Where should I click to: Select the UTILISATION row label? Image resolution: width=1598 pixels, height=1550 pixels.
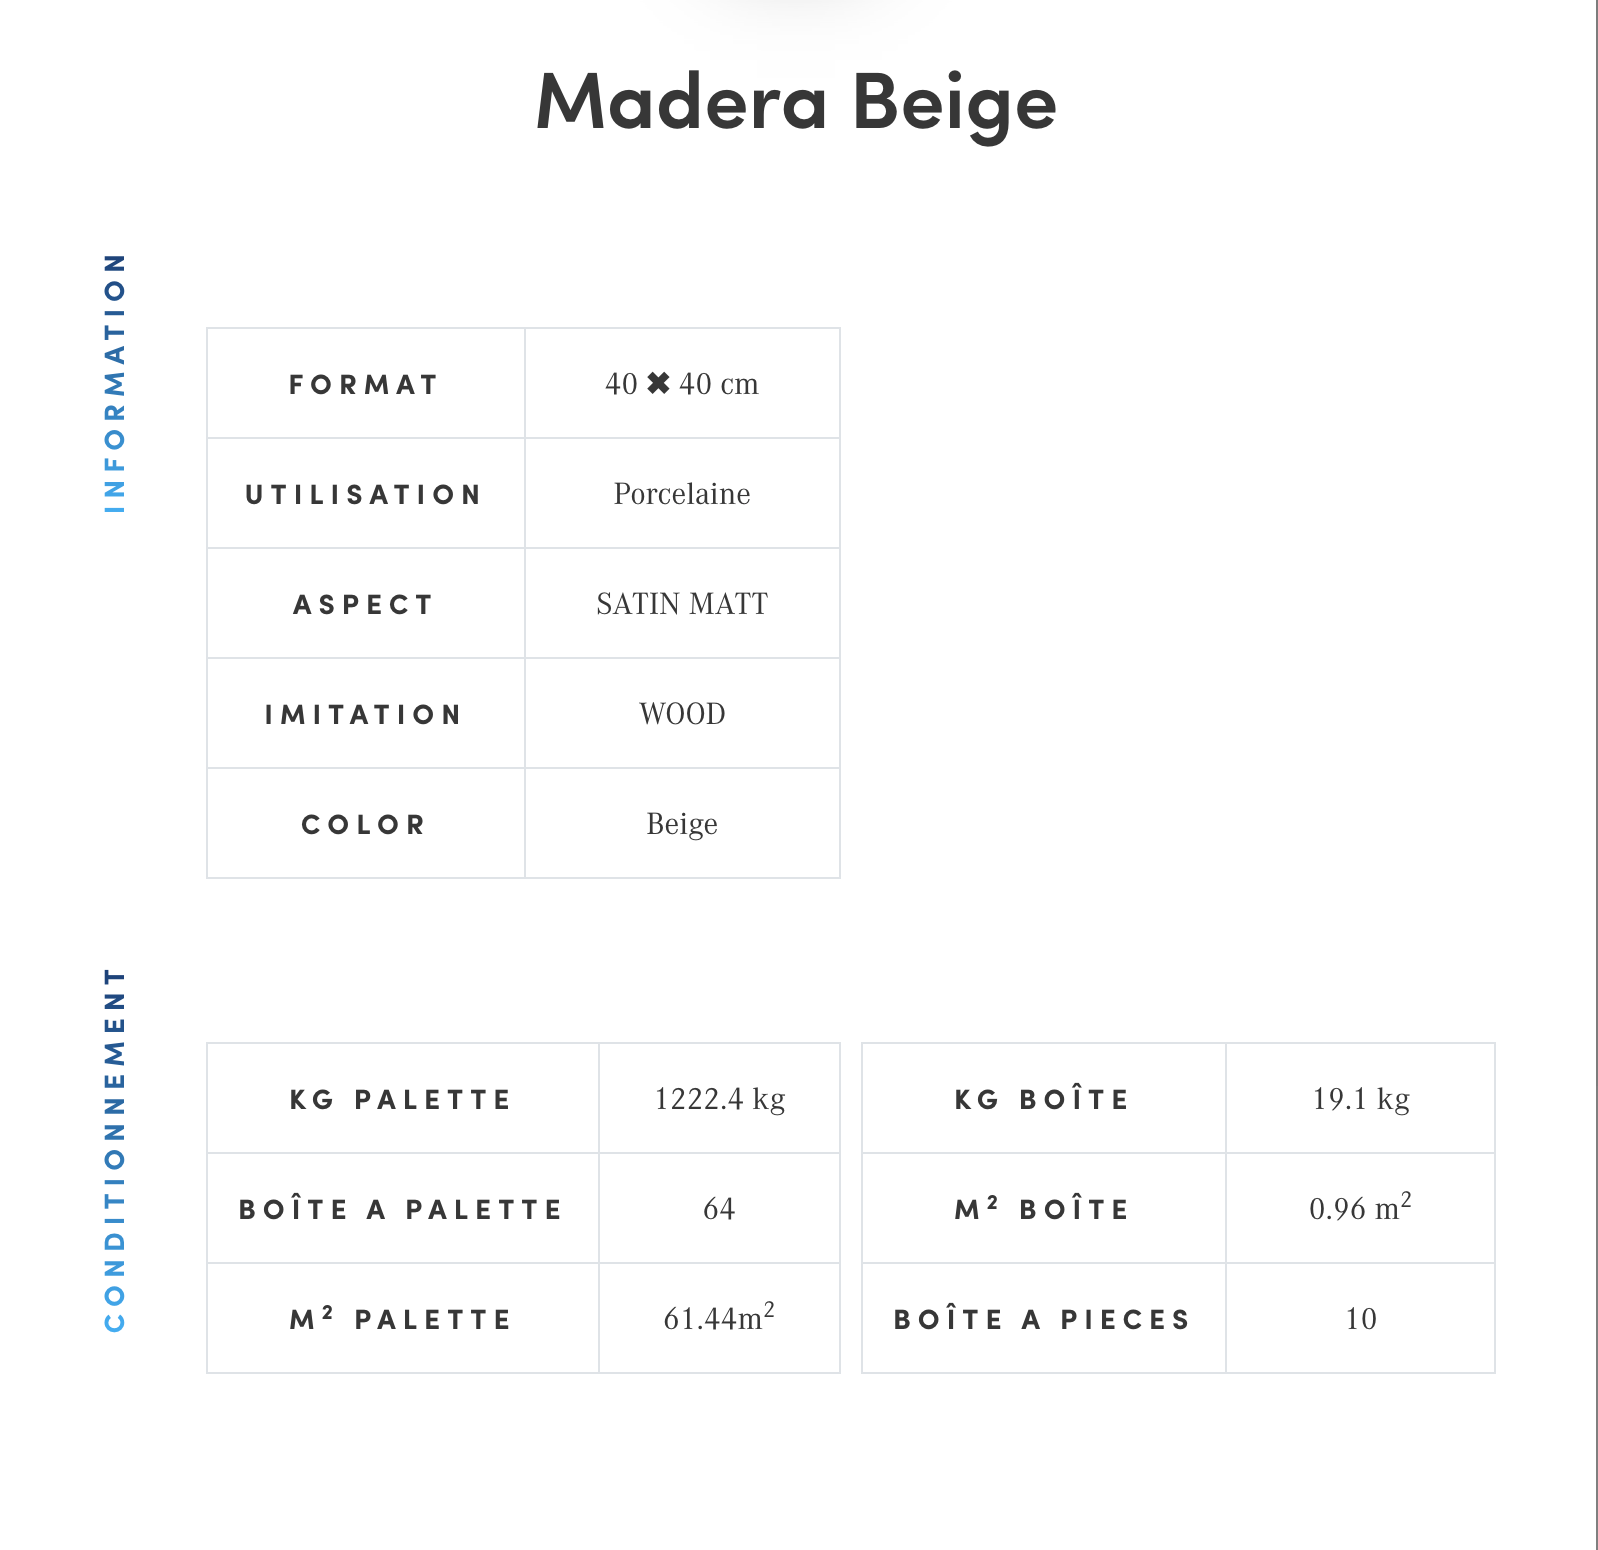point(364,495)
